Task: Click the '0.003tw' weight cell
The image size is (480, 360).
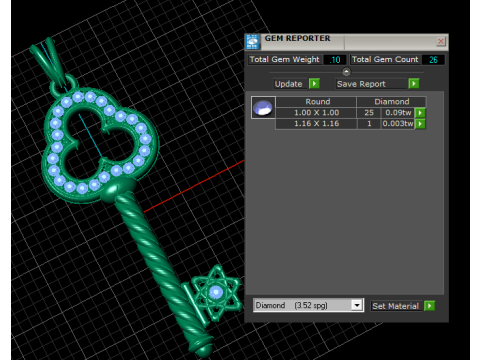Action: (398, 124)
